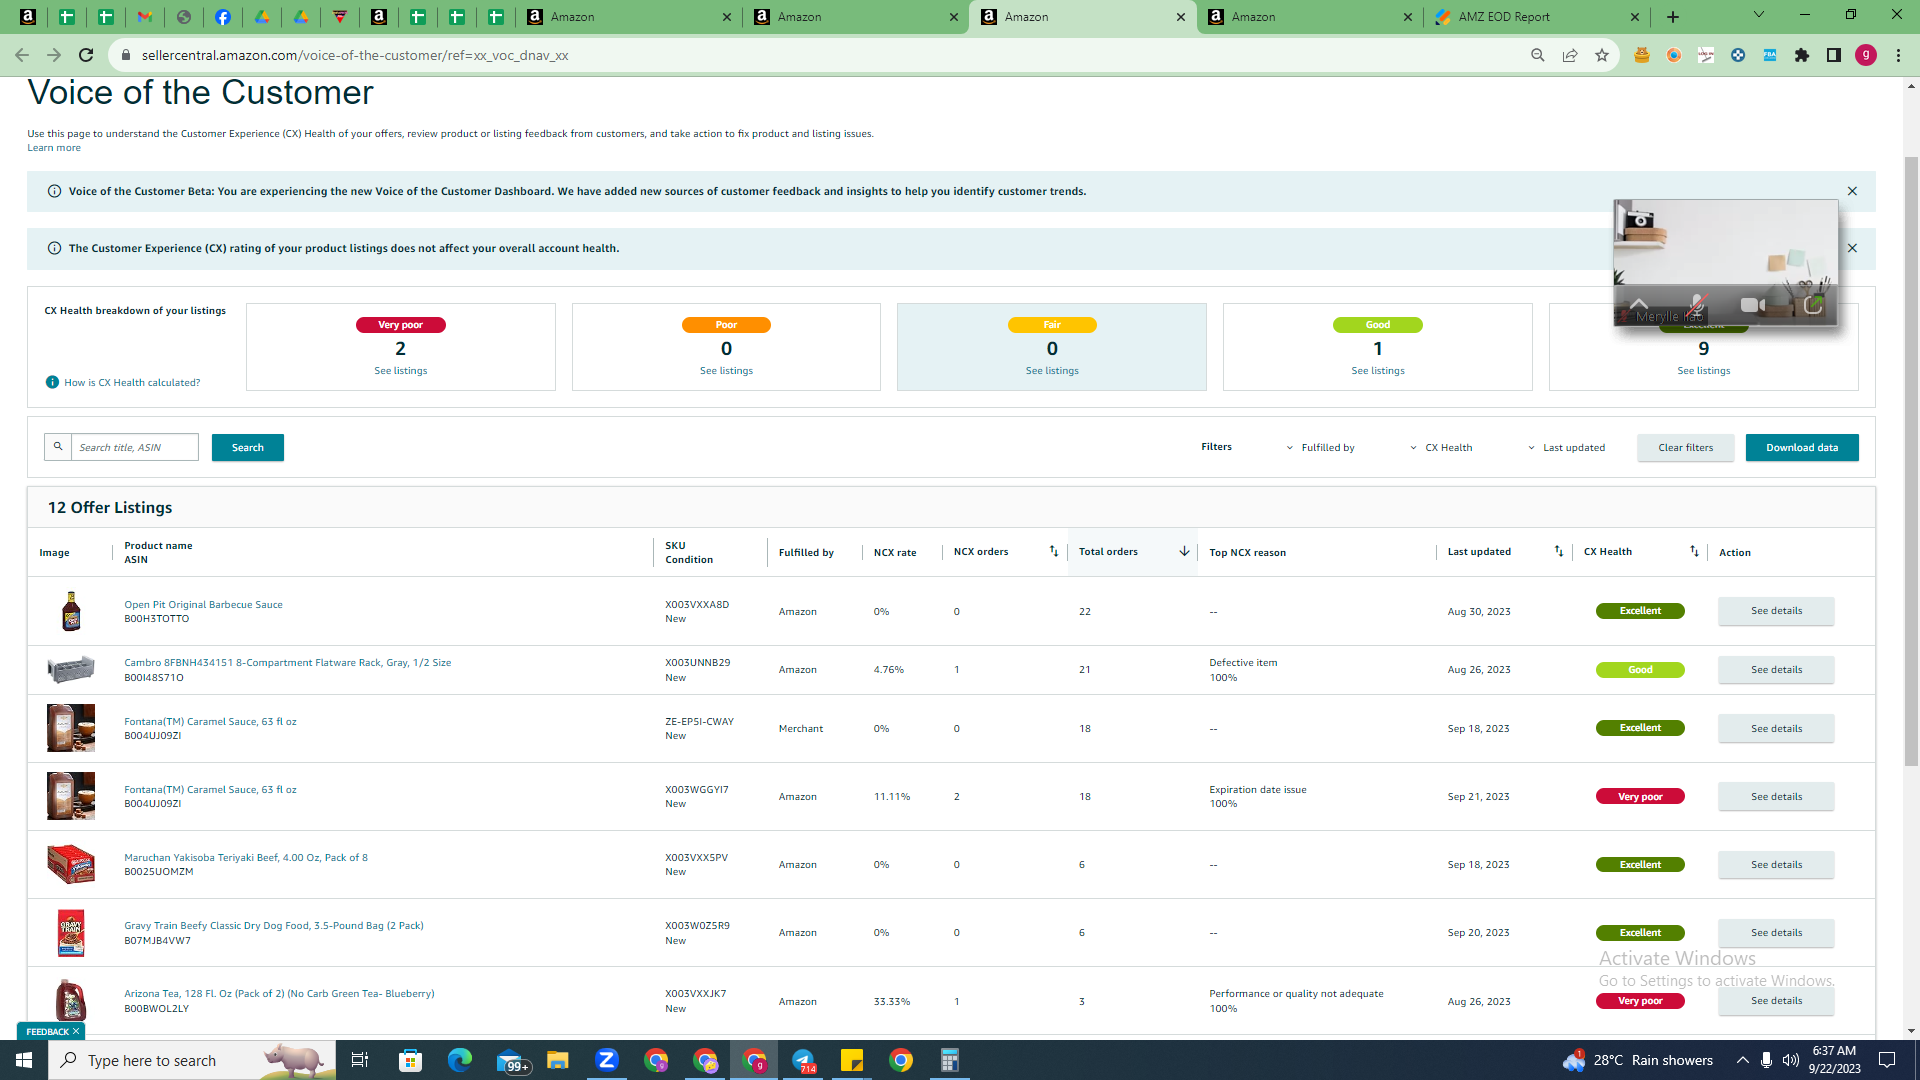See details for Open Pit Barbecue Sauce

point(1776,611)
